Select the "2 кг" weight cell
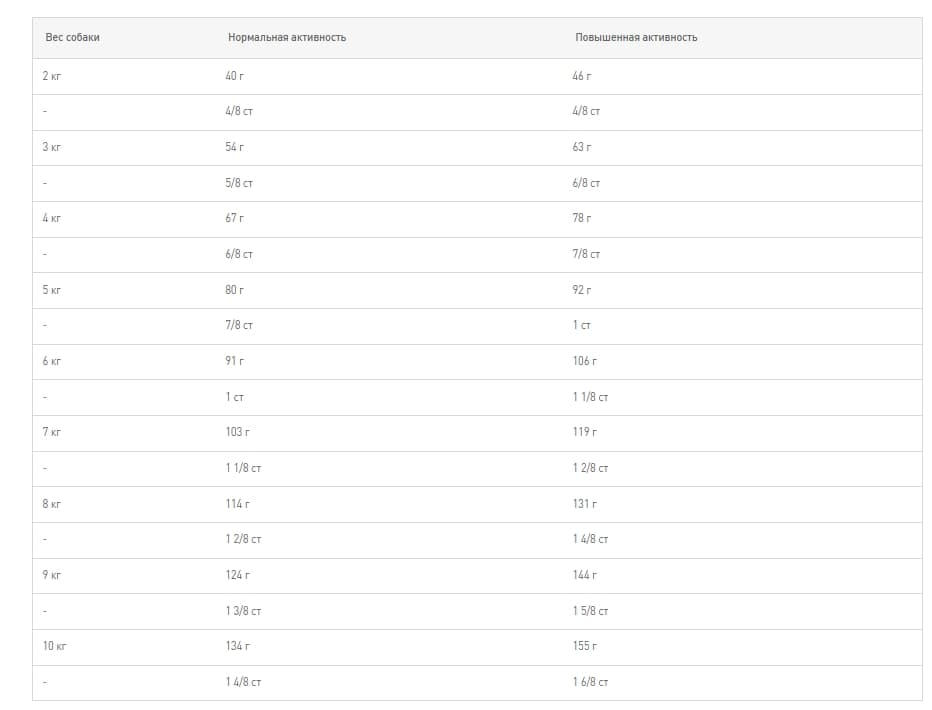Image resolution: width=932 pixels, height=710 pixels. tap(52, 76)
